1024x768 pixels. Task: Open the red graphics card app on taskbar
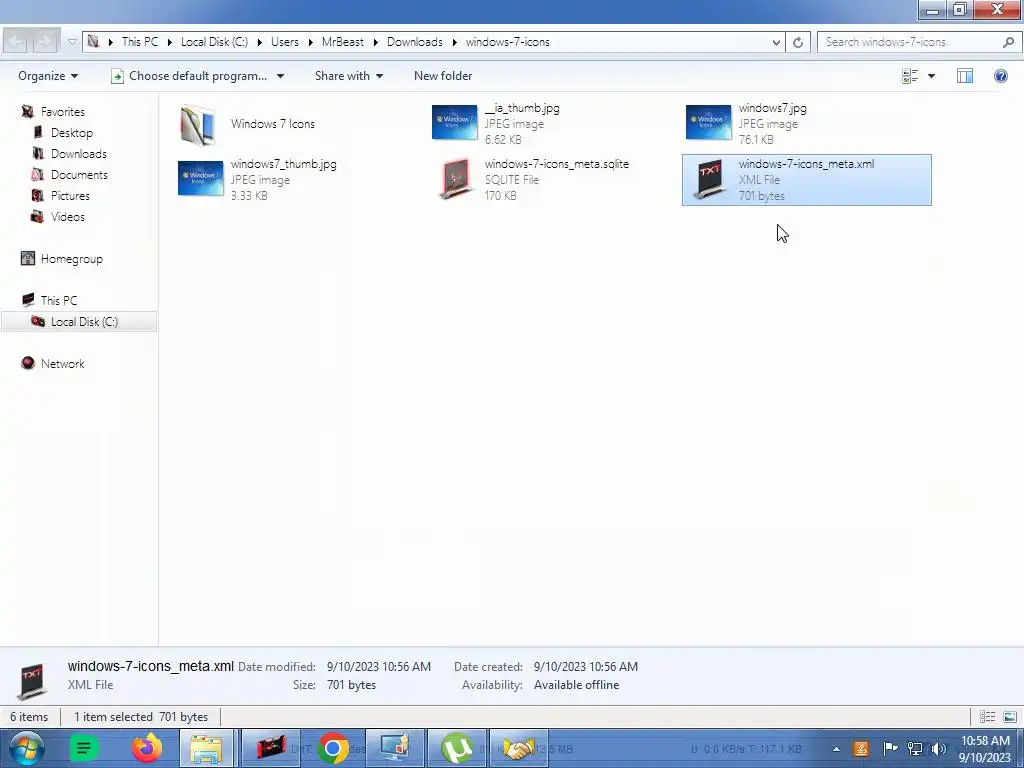click(270, 748)
